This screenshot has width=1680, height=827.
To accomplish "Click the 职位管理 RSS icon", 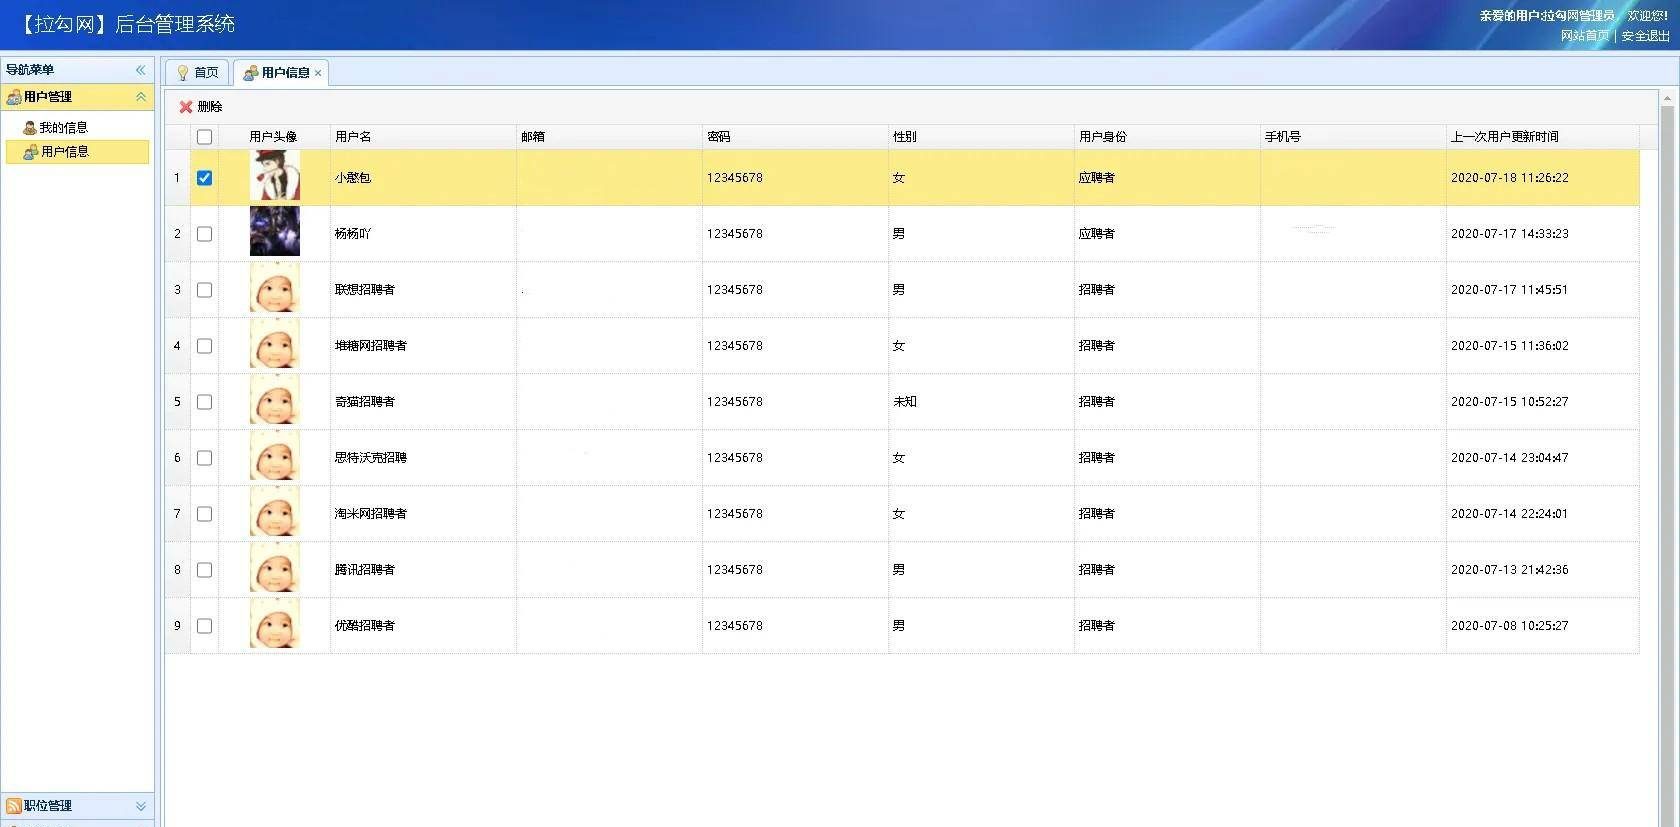I will (14, 806).
